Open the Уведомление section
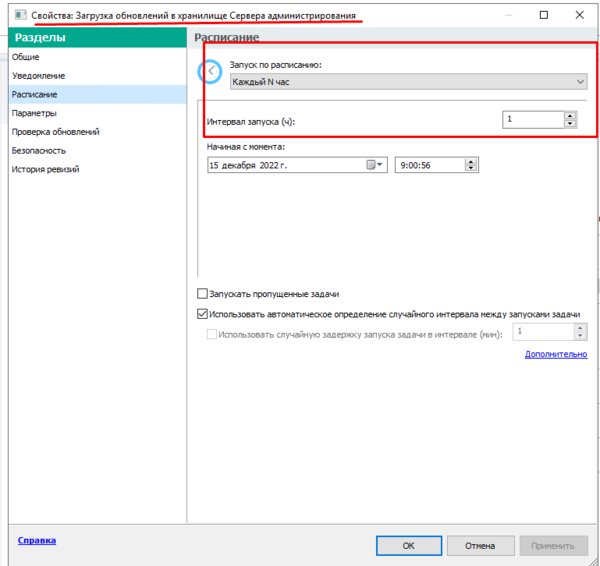Screen dimensions: 600x566 pos(38,76)
